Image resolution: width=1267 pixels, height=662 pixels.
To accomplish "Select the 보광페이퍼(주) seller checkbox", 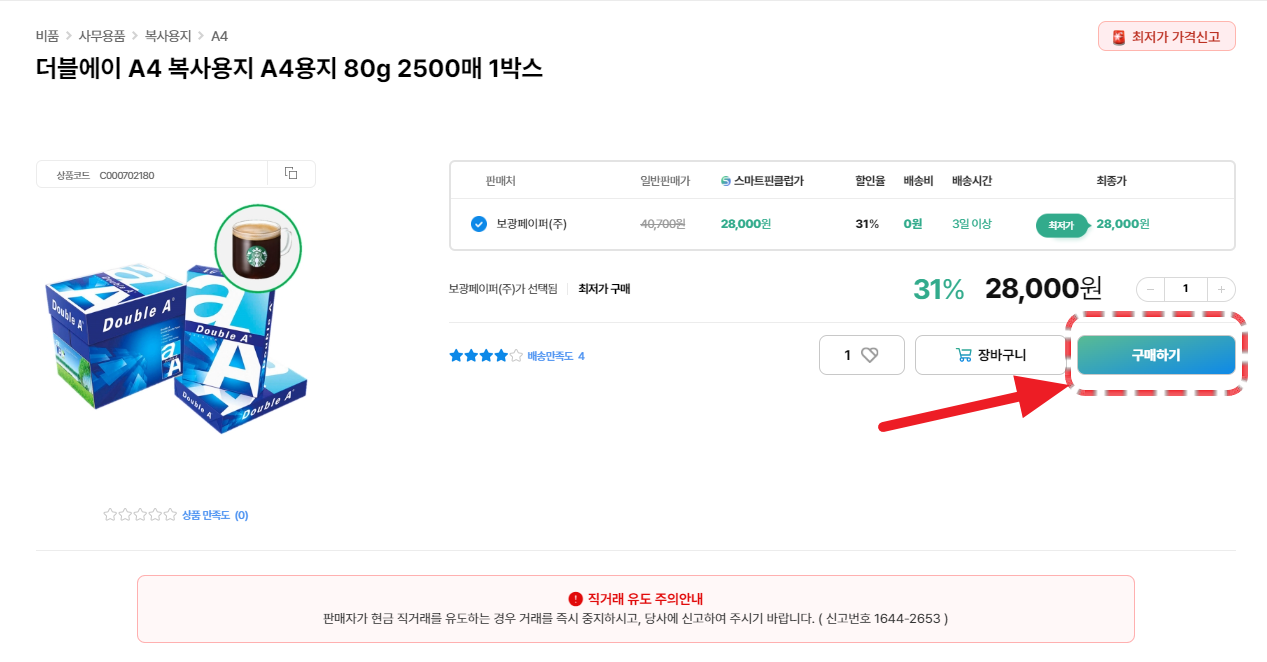I will click(x=479, y=224).
